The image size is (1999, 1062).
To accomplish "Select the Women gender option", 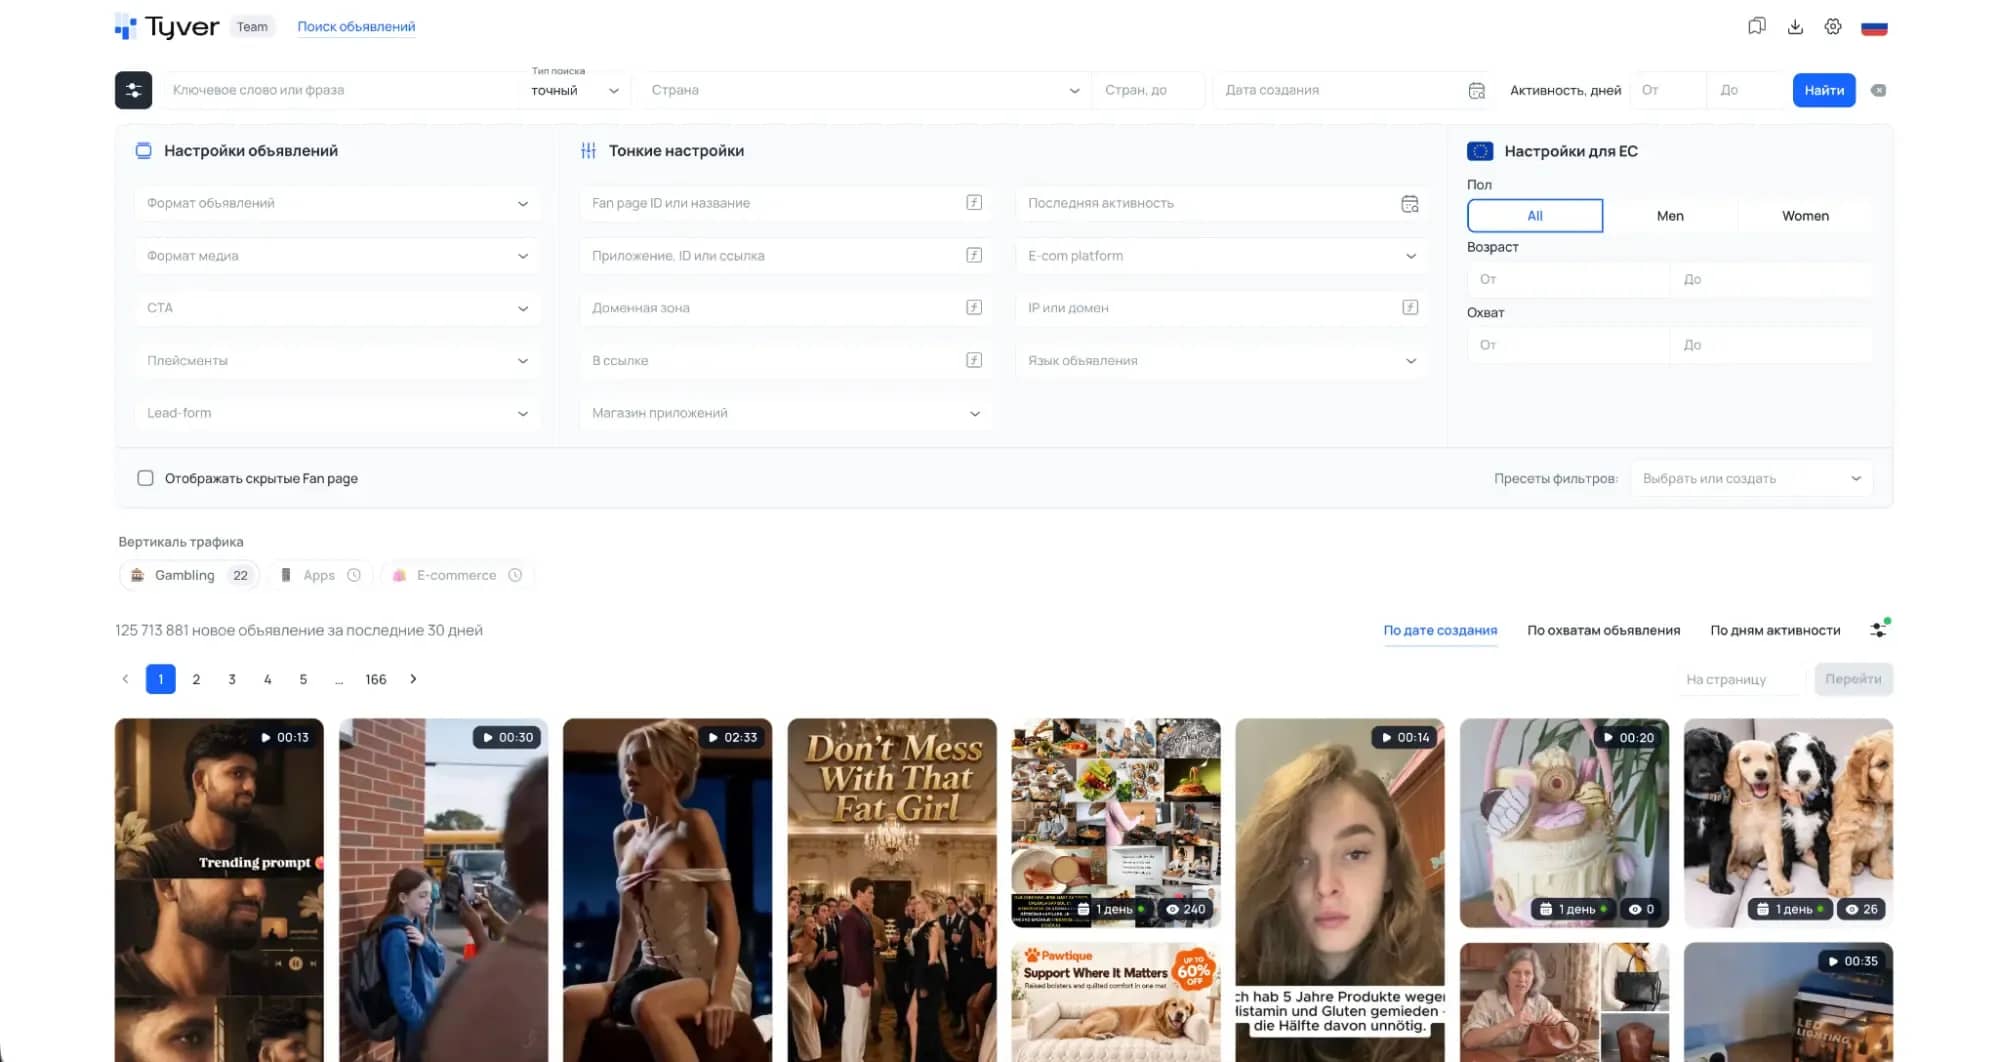I will tap(1805, 216).
